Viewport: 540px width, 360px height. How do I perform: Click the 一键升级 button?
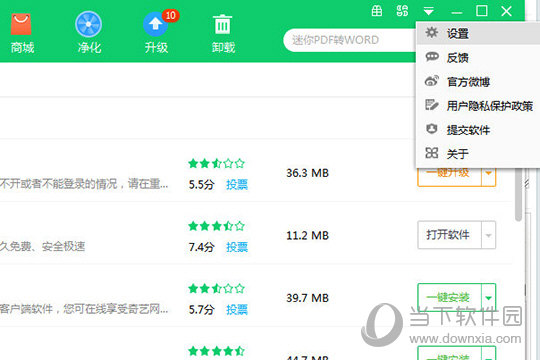pyautogui.click(x=449, y=176)
